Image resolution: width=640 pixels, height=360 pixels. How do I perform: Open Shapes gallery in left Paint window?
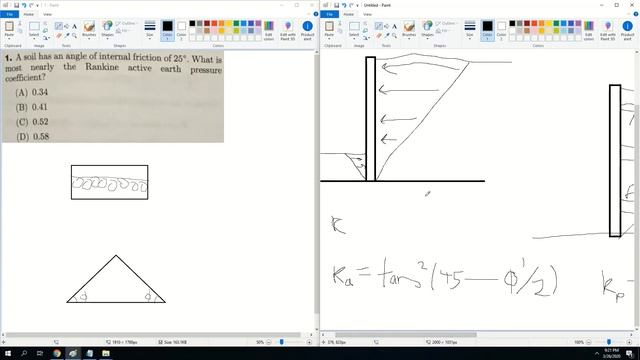pyautogui.click(x=107, y=30)
